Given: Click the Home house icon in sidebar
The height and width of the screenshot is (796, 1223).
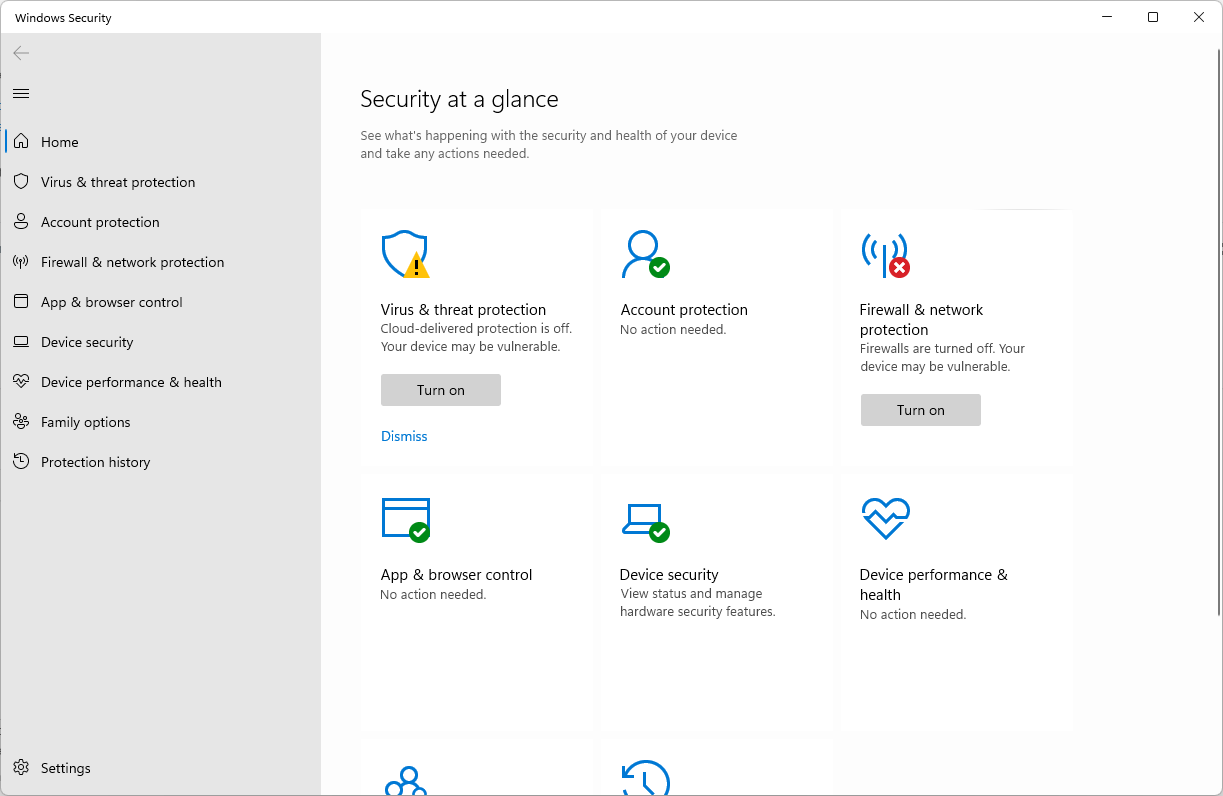Looking at the screenshot, I should point(21,142).
